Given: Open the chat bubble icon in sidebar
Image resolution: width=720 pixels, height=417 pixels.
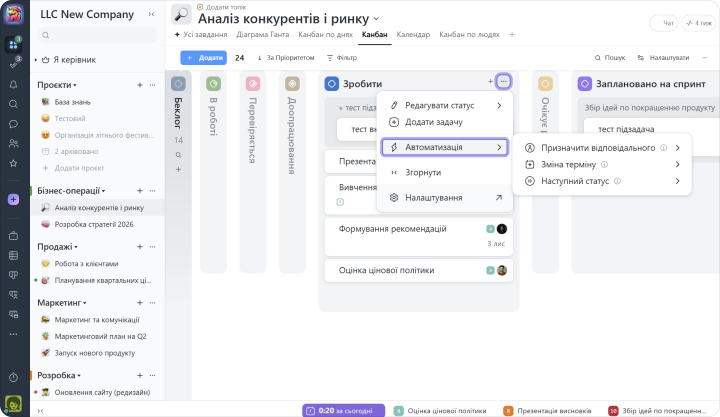Looking at the screenshot, I should 13,123.
